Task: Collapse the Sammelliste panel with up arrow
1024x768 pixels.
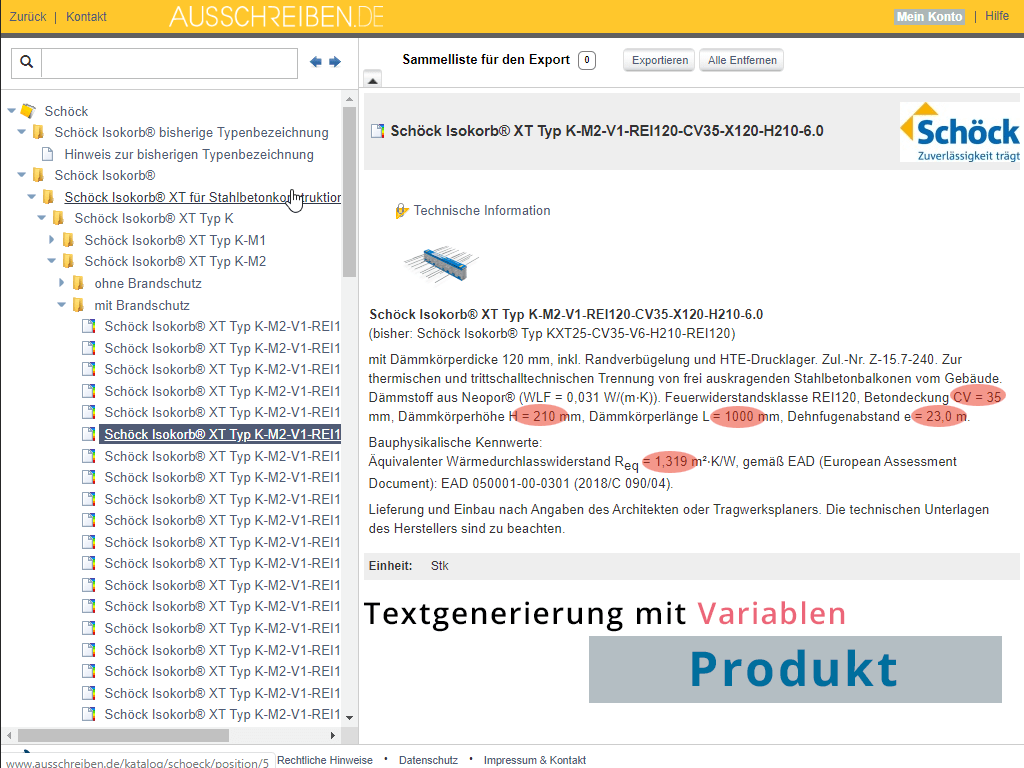Action: pos(372,80)
